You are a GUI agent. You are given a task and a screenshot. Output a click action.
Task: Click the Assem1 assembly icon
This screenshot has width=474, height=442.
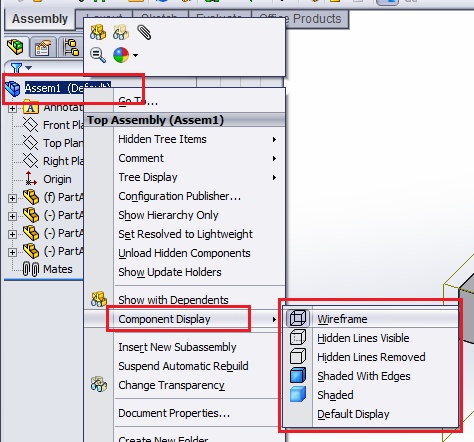(13, 89)
